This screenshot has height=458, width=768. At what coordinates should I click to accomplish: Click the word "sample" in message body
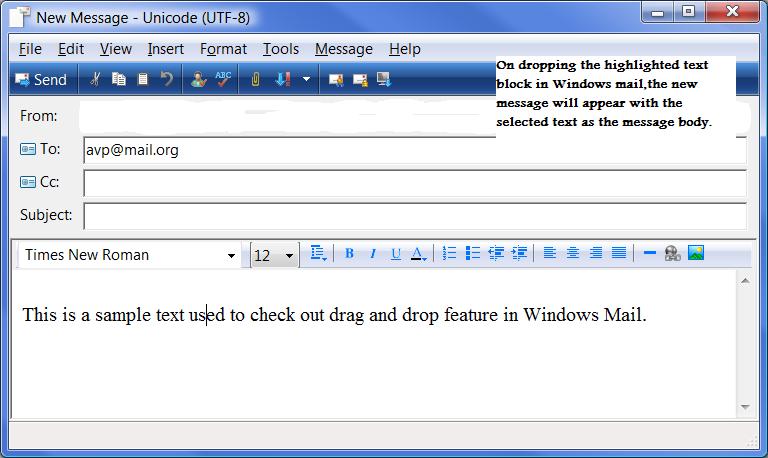tap(123, 315)
